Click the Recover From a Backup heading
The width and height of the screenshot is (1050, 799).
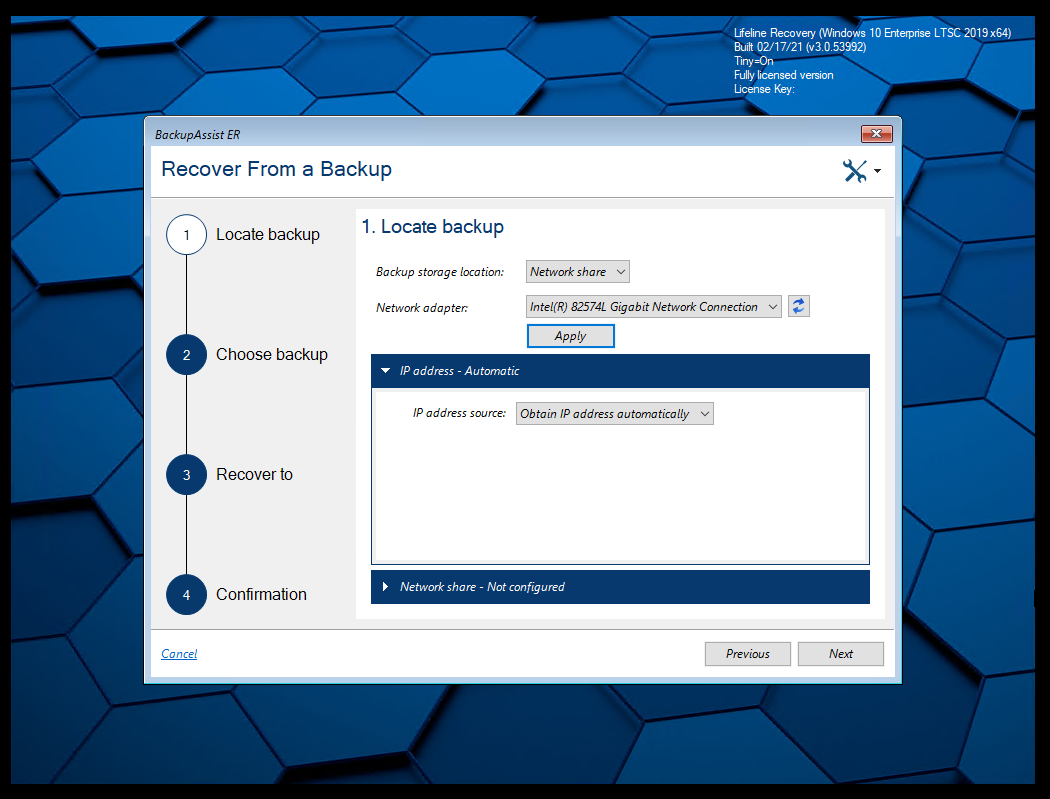(277, 169)
